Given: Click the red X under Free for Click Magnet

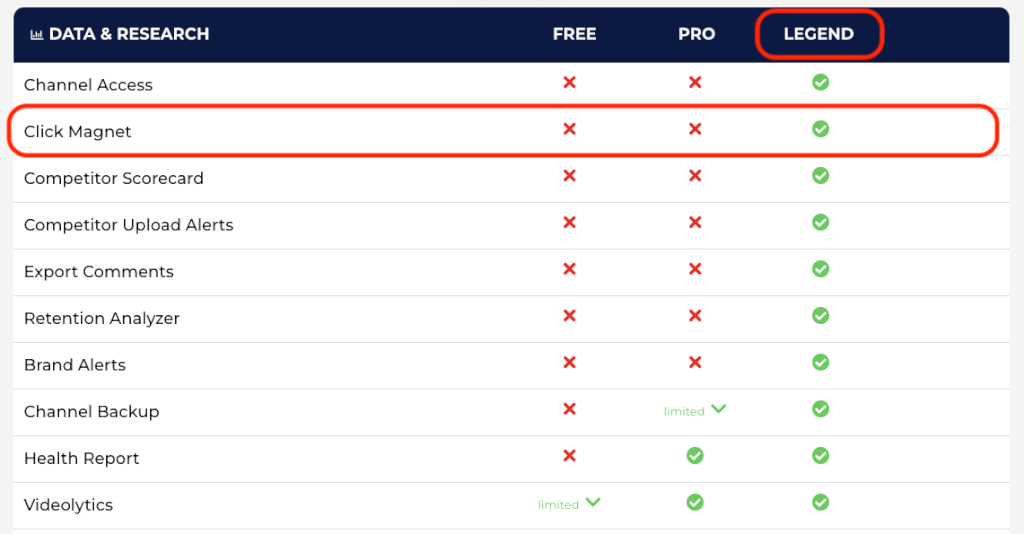Looking at the screenshot, I should 569,129.
